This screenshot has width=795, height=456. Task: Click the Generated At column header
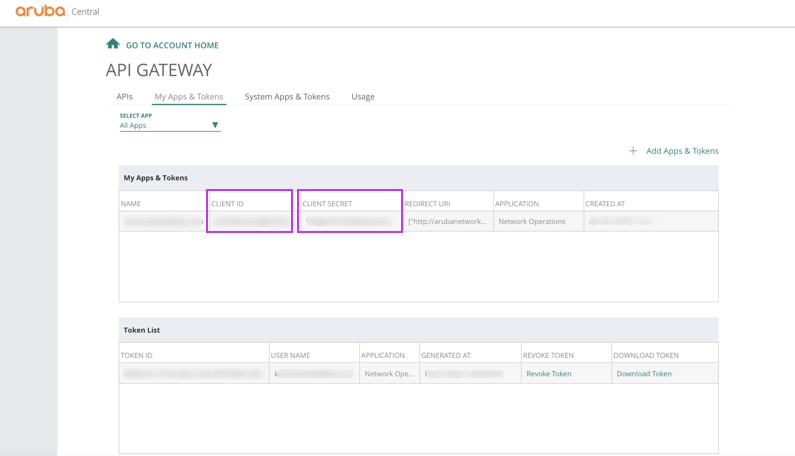tap(446, 356)
